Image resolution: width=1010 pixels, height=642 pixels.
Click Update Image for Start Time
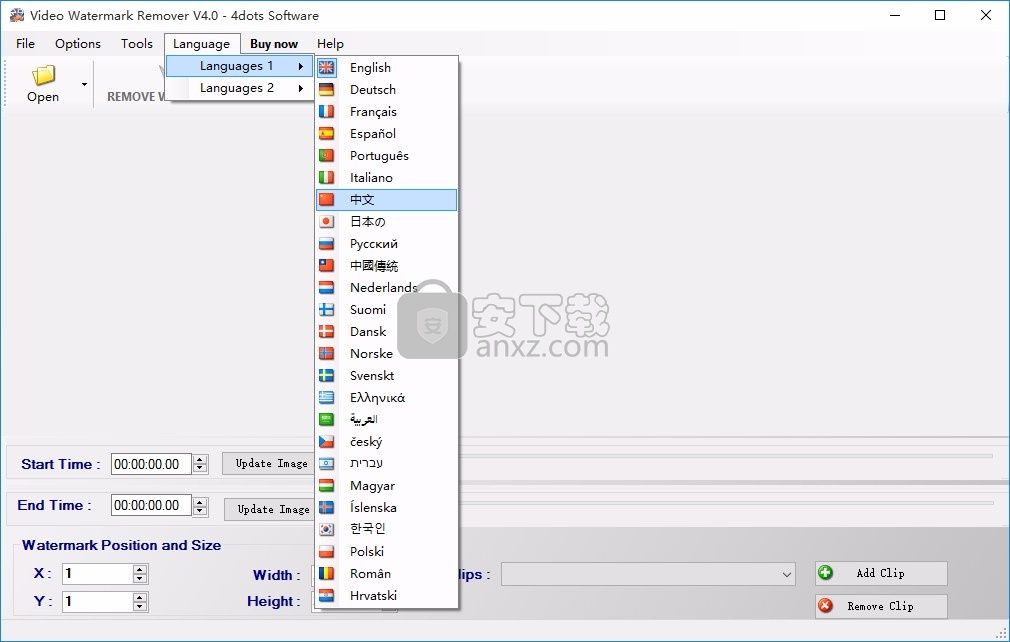point(269,464)
